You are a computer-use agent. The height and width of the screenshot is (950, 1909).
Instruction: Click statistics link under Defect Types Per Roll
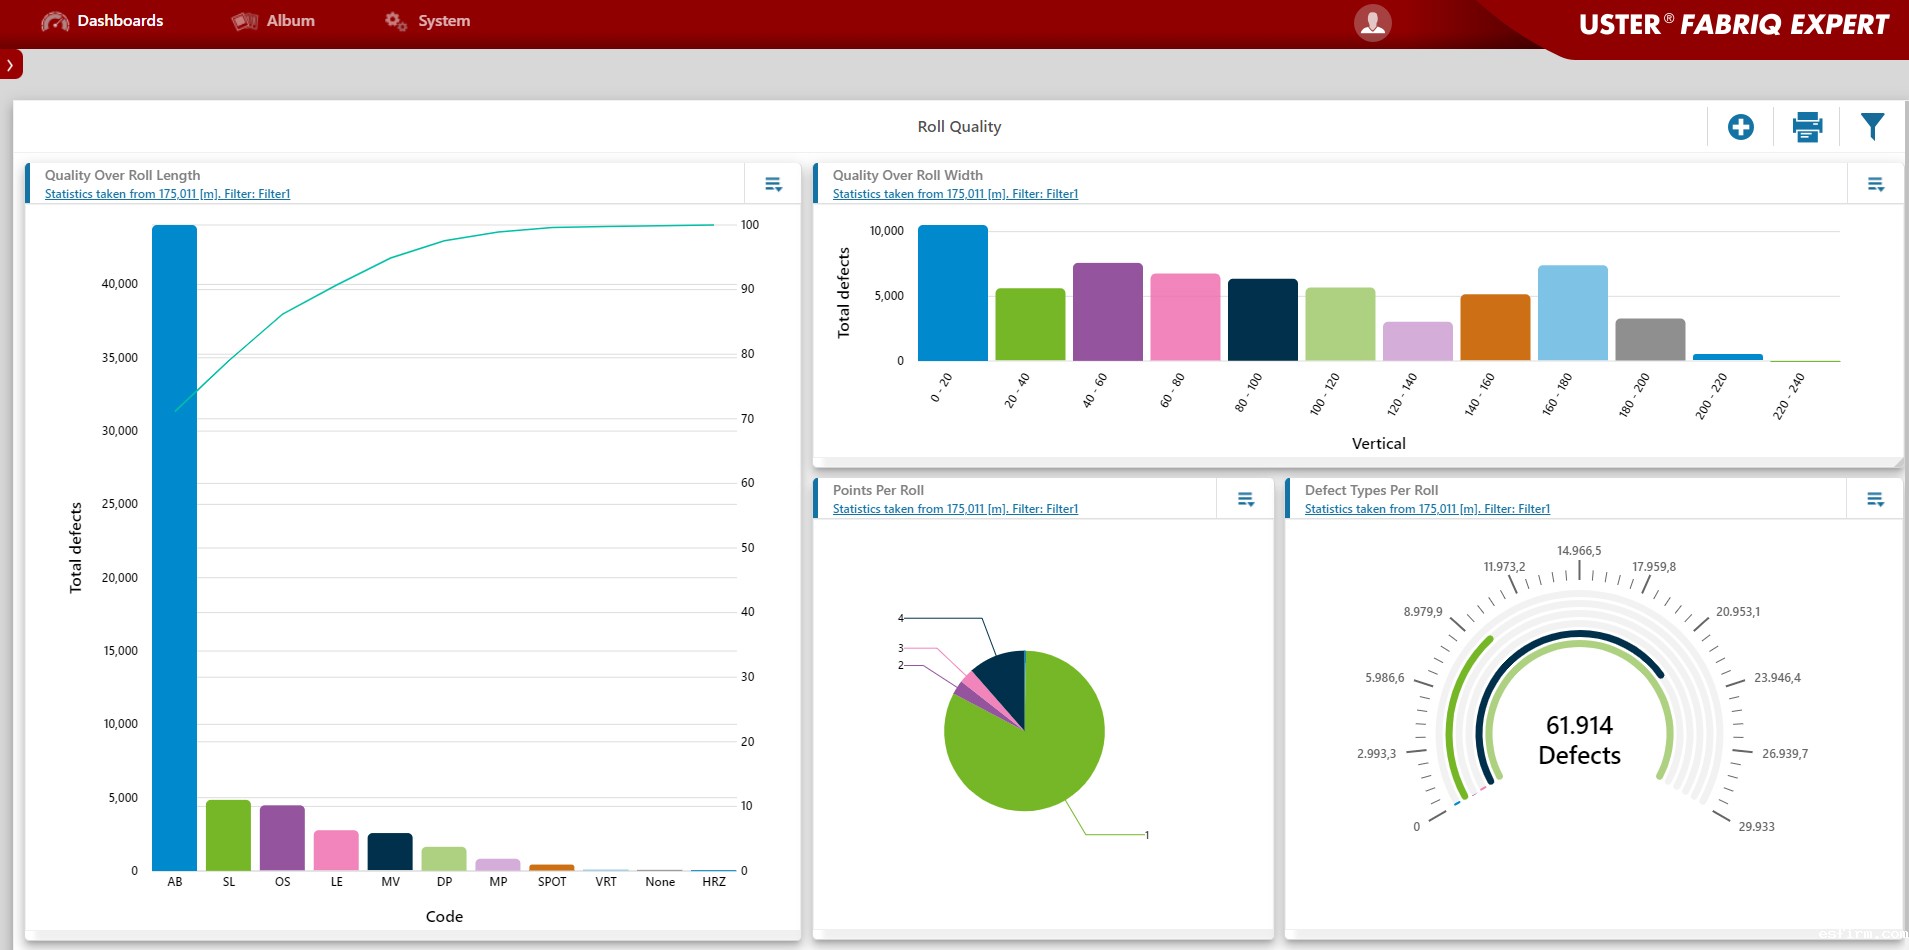click(1427, 509)
